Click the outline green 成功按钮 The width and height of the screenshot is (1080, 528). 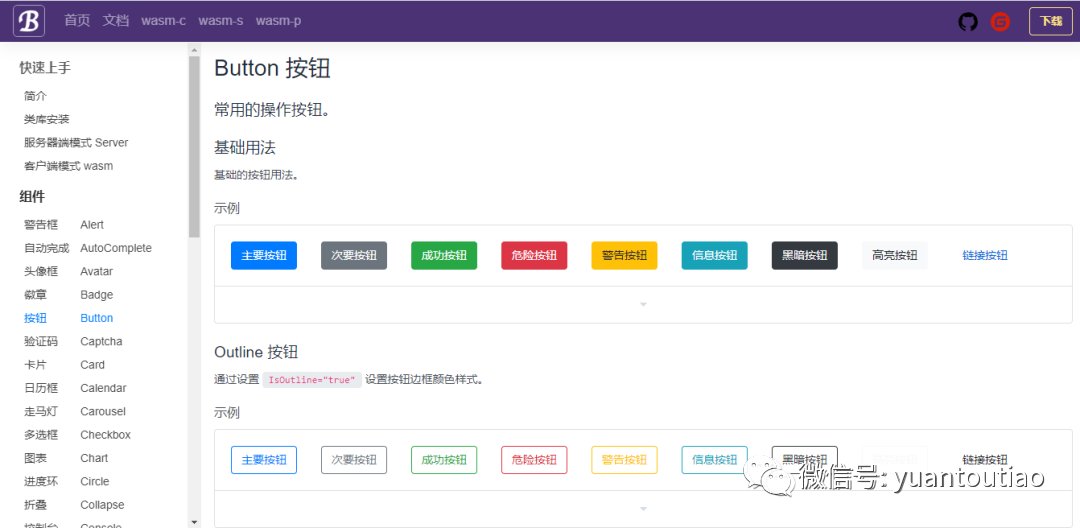444,460
